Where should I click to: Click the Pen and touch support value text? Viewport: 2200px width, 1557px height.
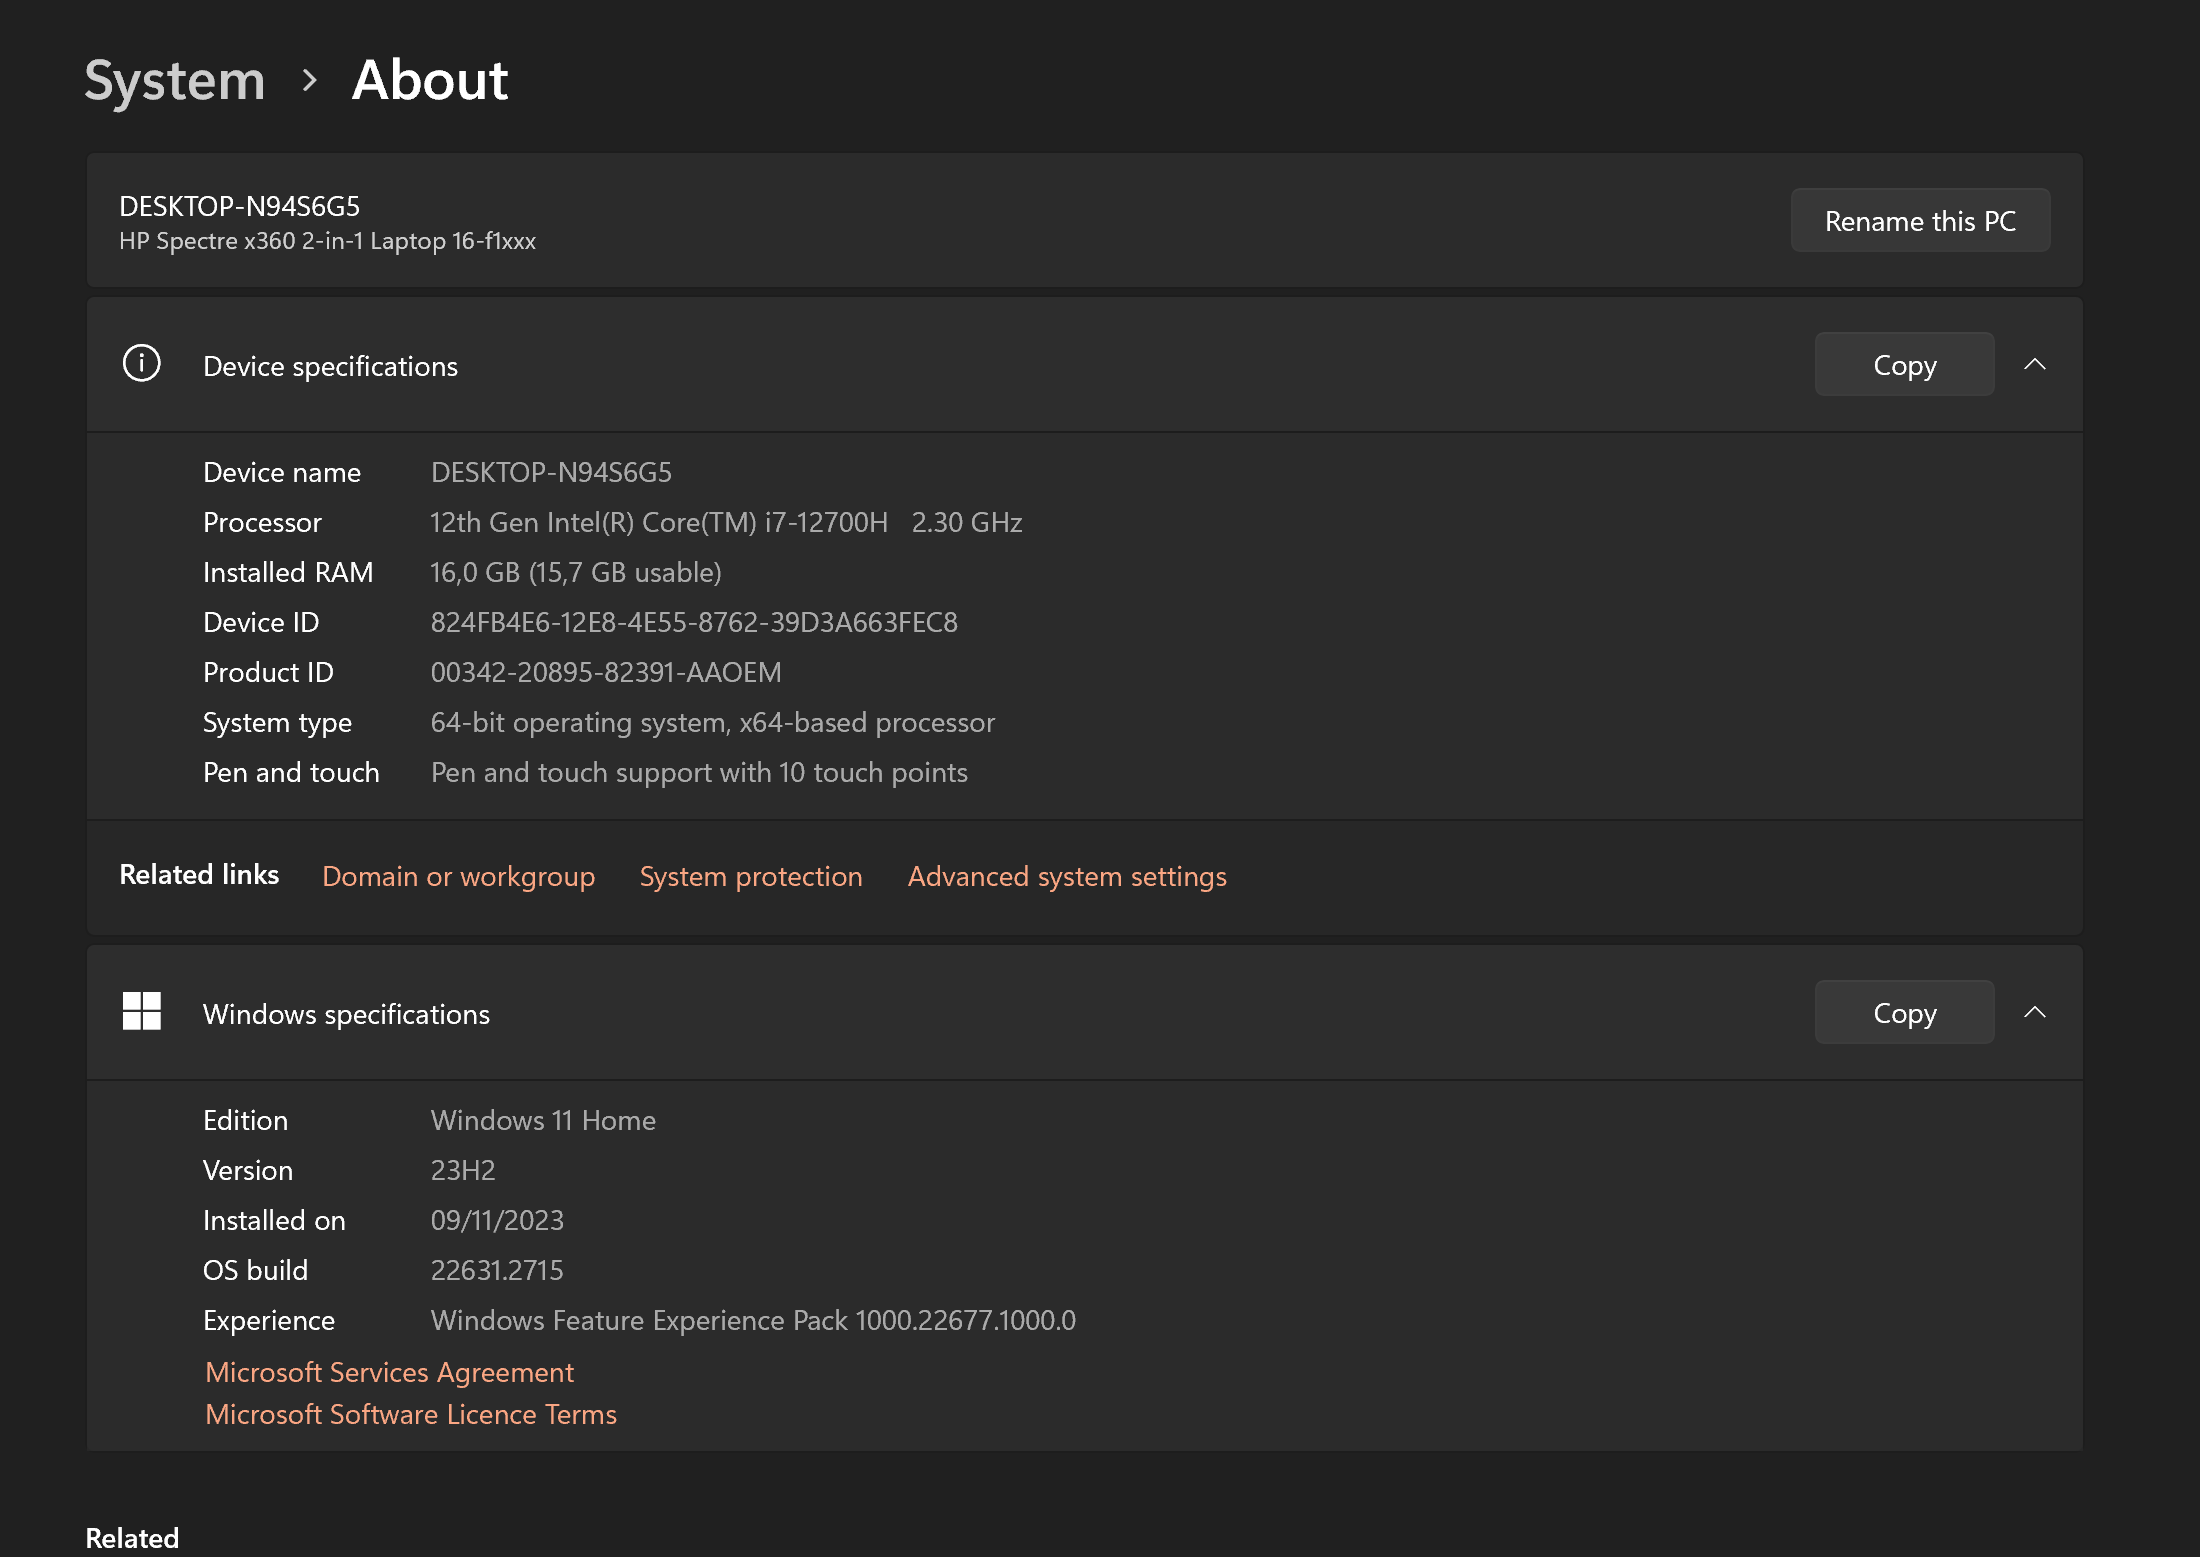click(699, 772)
